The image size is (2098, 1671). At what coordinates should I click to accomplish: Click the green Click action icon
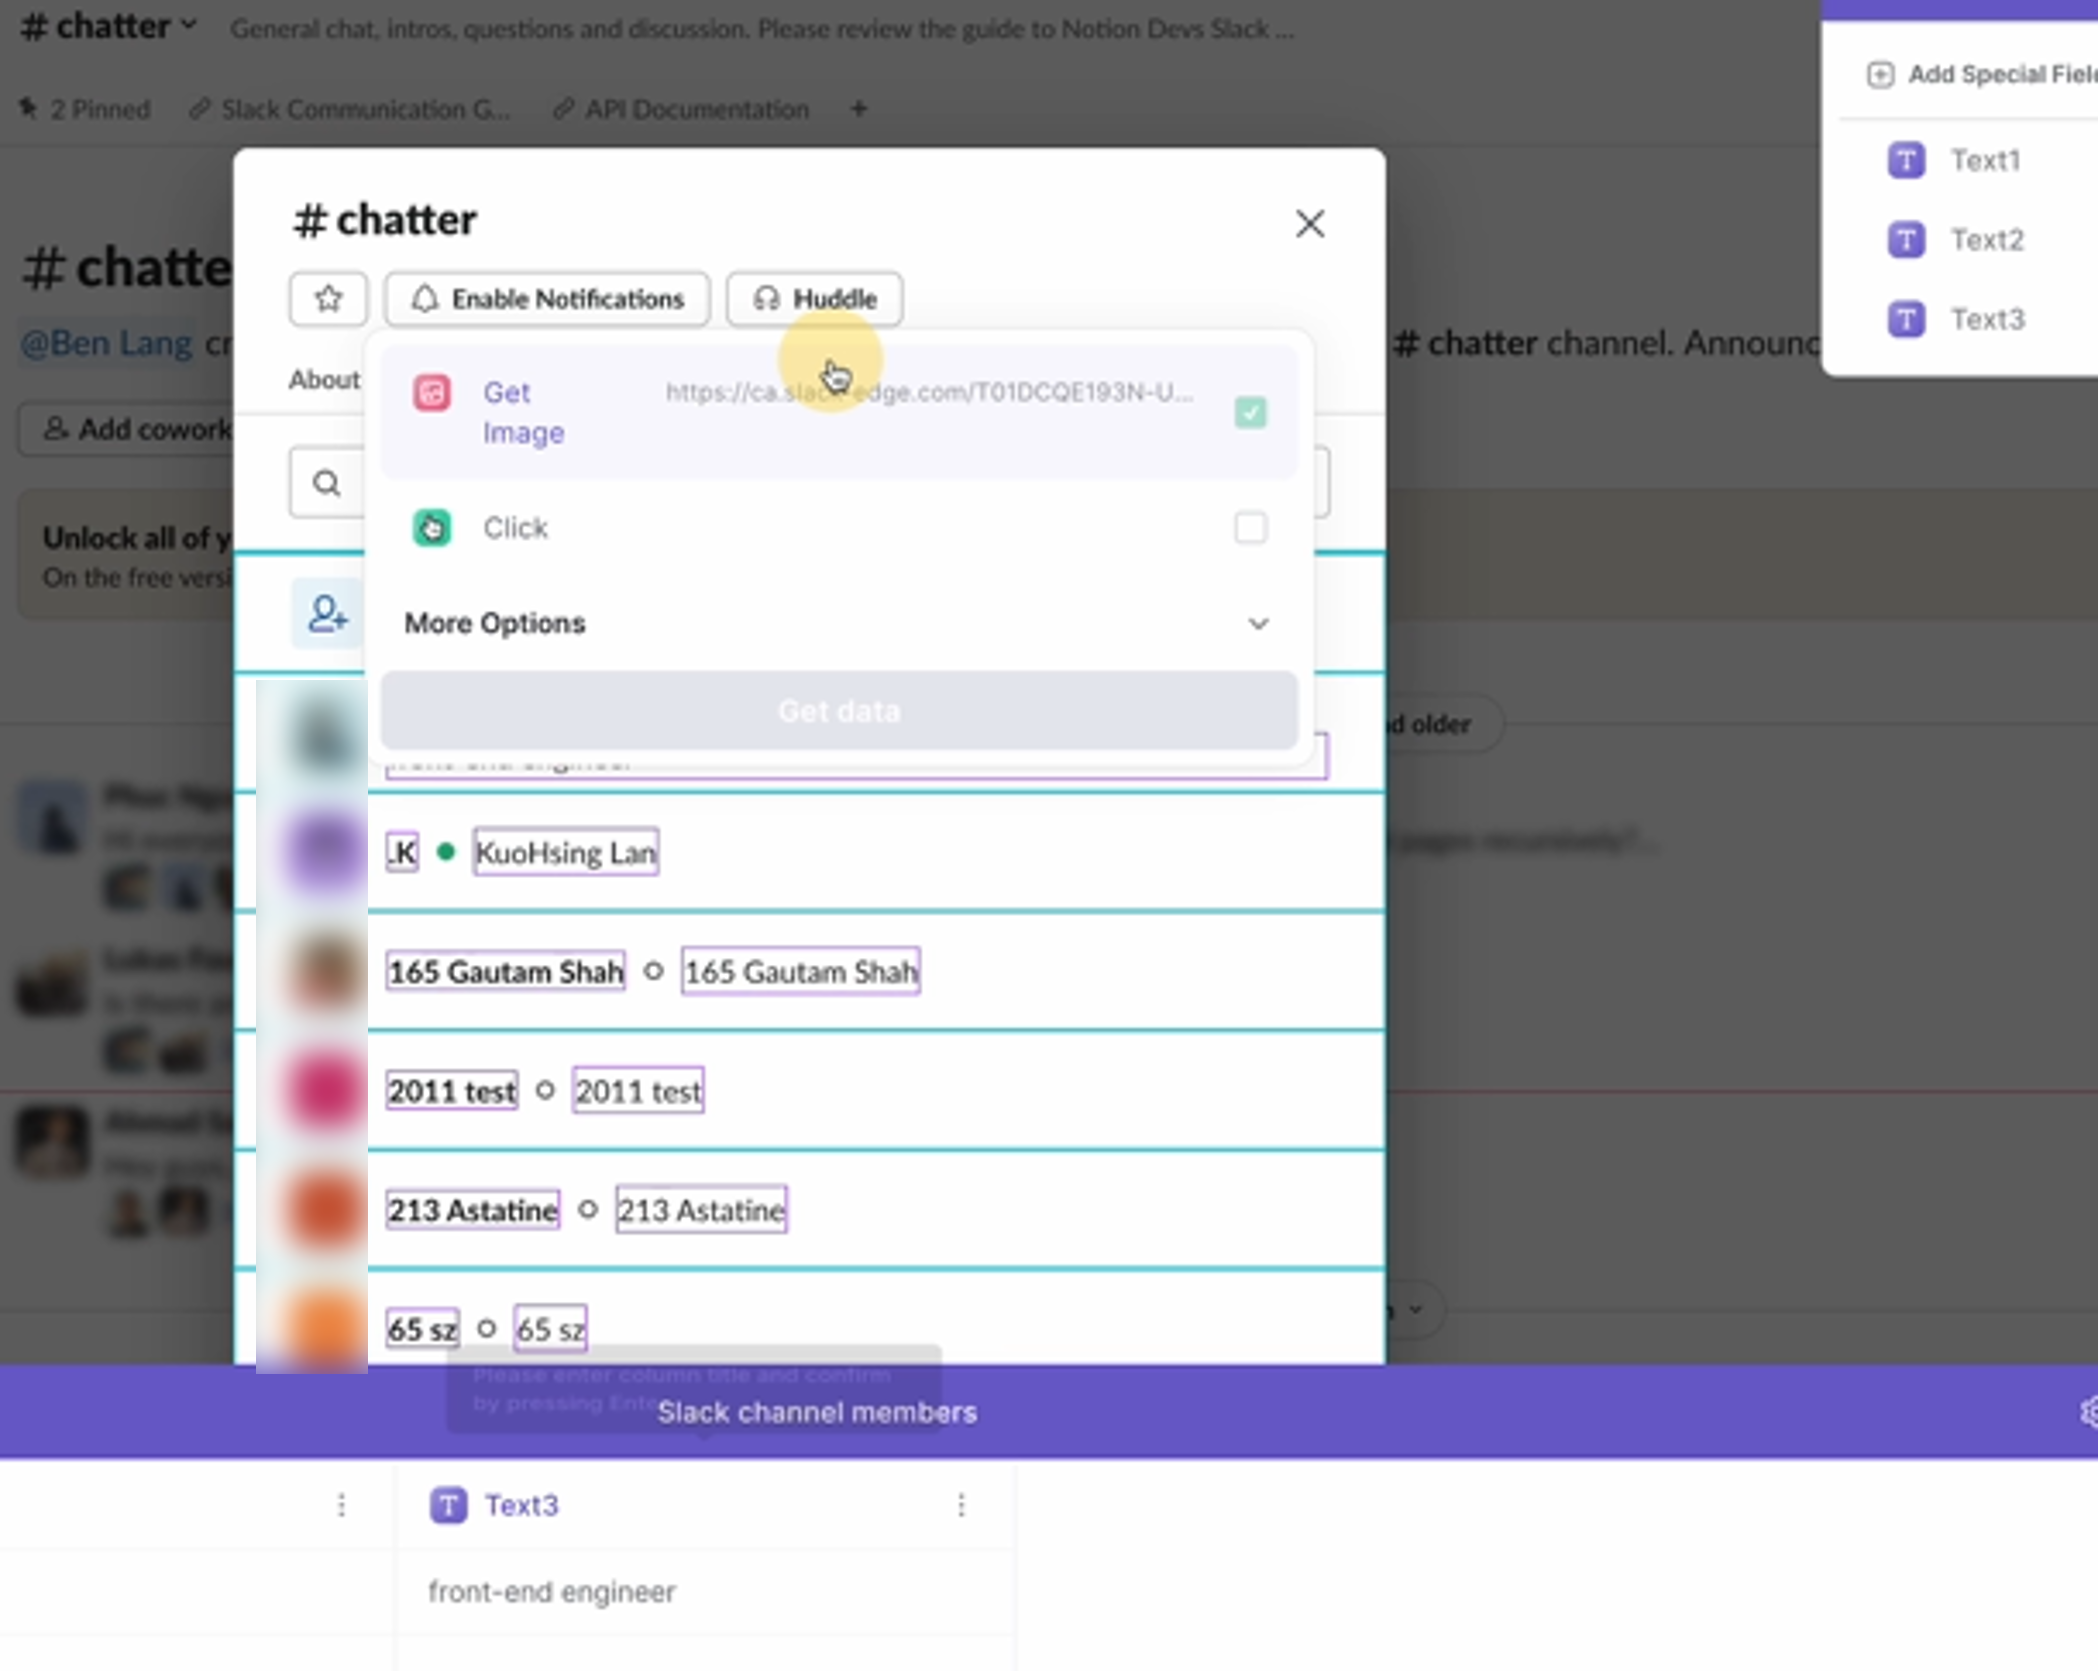(x=432, y=527)
